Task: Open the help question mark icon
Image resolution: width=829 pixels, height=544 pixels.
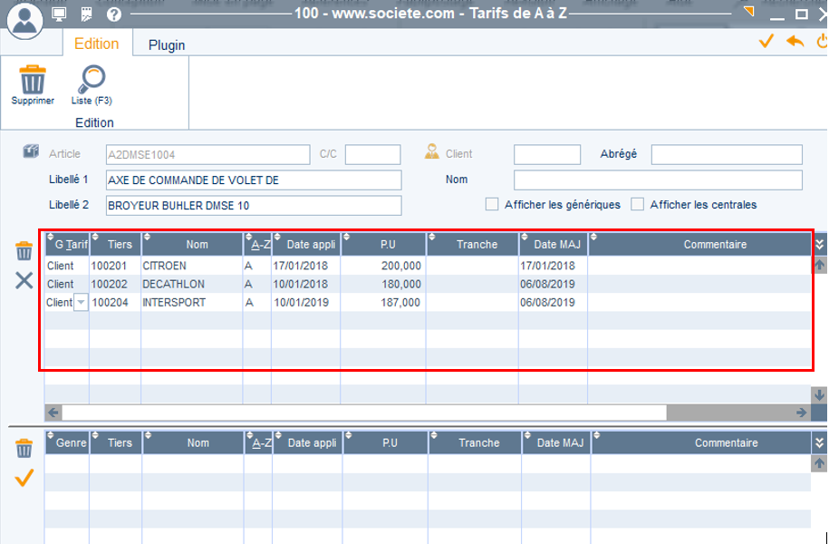Action: (x=114, y=14)
